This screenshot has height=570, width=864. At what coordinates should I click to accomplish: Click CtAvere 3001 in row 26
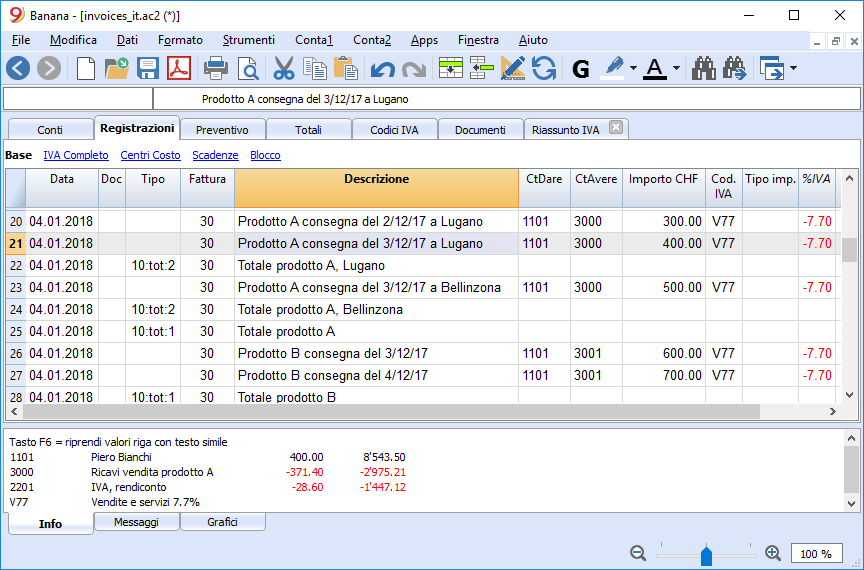click(596, 354)
